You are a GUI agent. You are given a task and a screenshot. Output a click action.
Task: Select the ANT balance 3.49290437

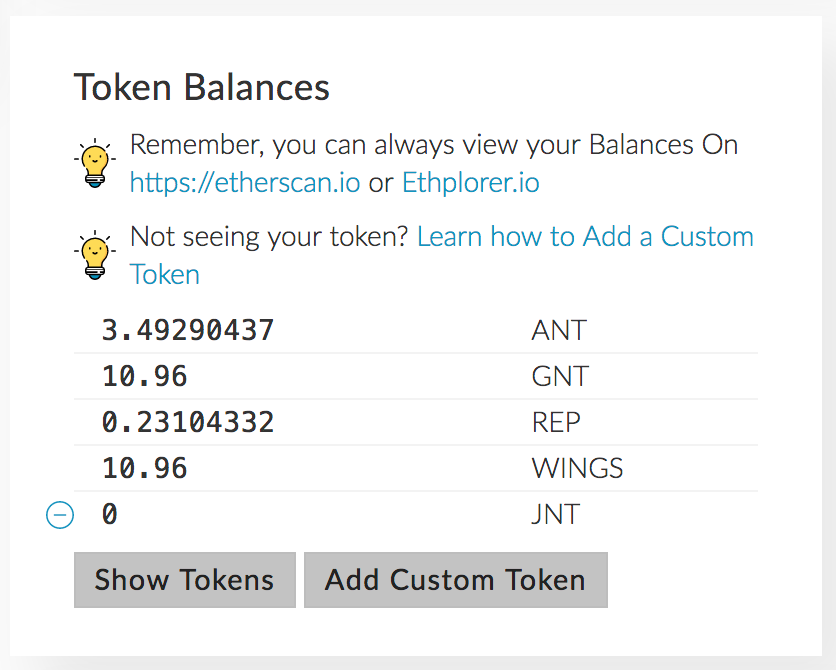coord(188,330)
